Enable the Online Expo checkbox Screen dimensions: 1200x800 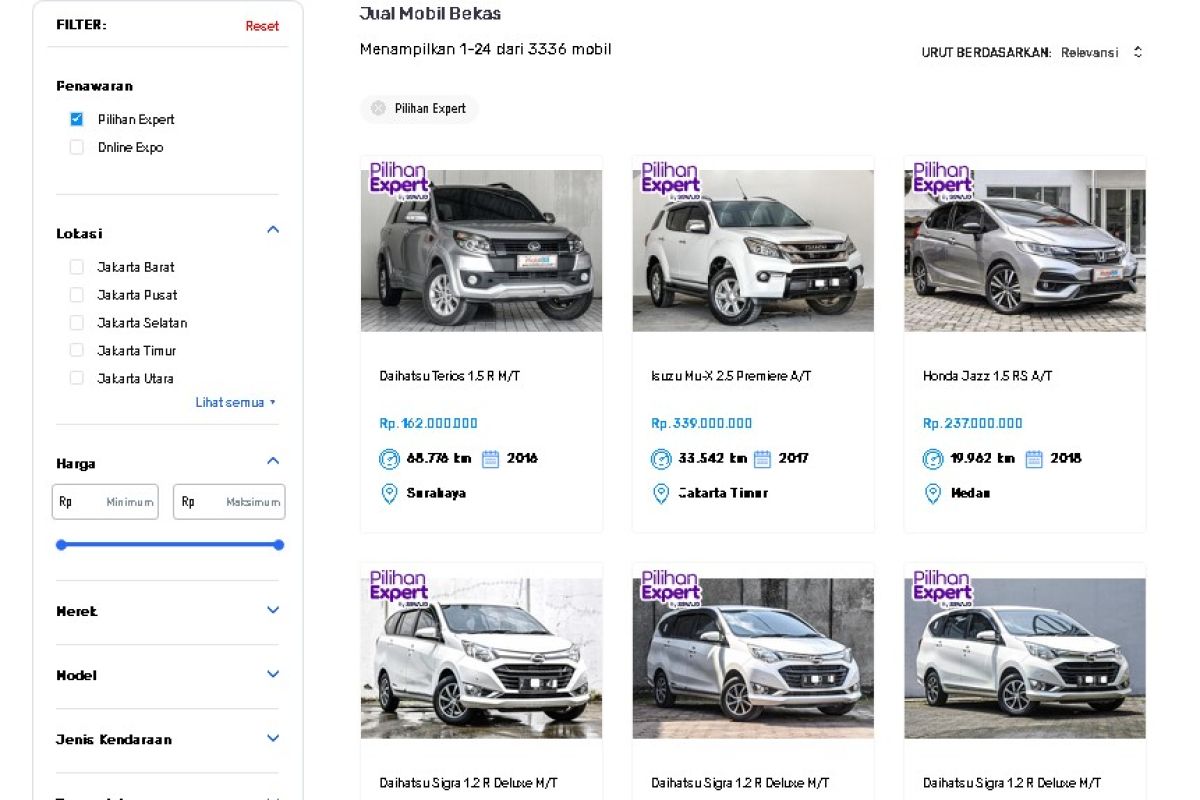(77, 147)
